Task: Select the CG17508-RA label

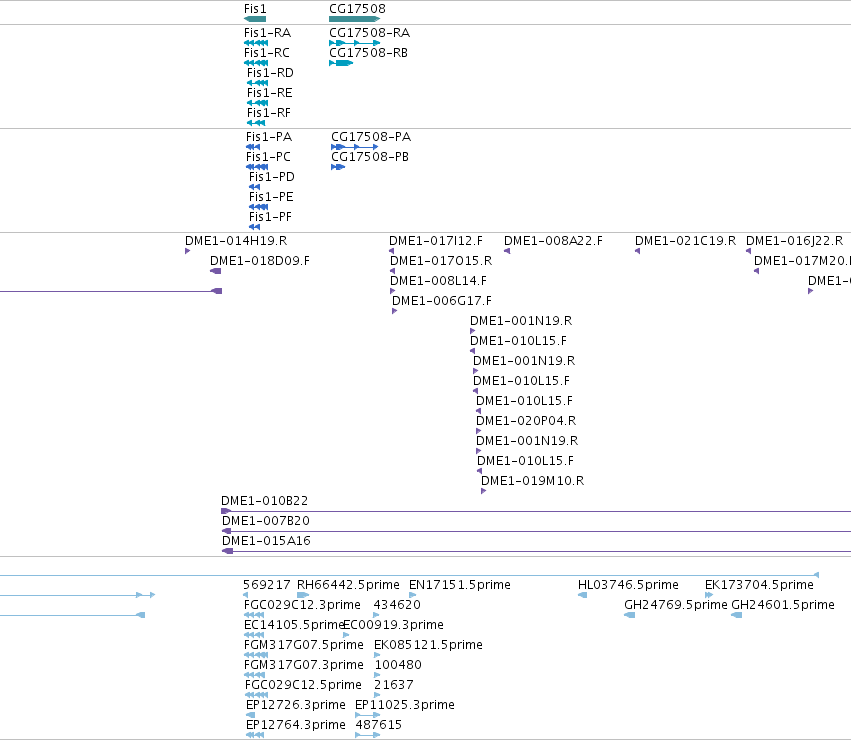Action: (x=370, y=33)
